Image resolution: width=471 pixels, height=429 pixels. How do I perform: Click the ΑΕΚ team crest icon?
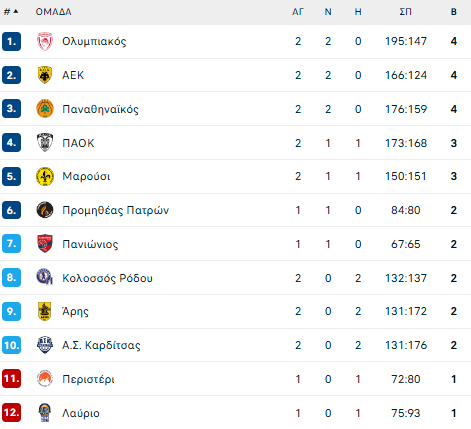tap(45, 75)
